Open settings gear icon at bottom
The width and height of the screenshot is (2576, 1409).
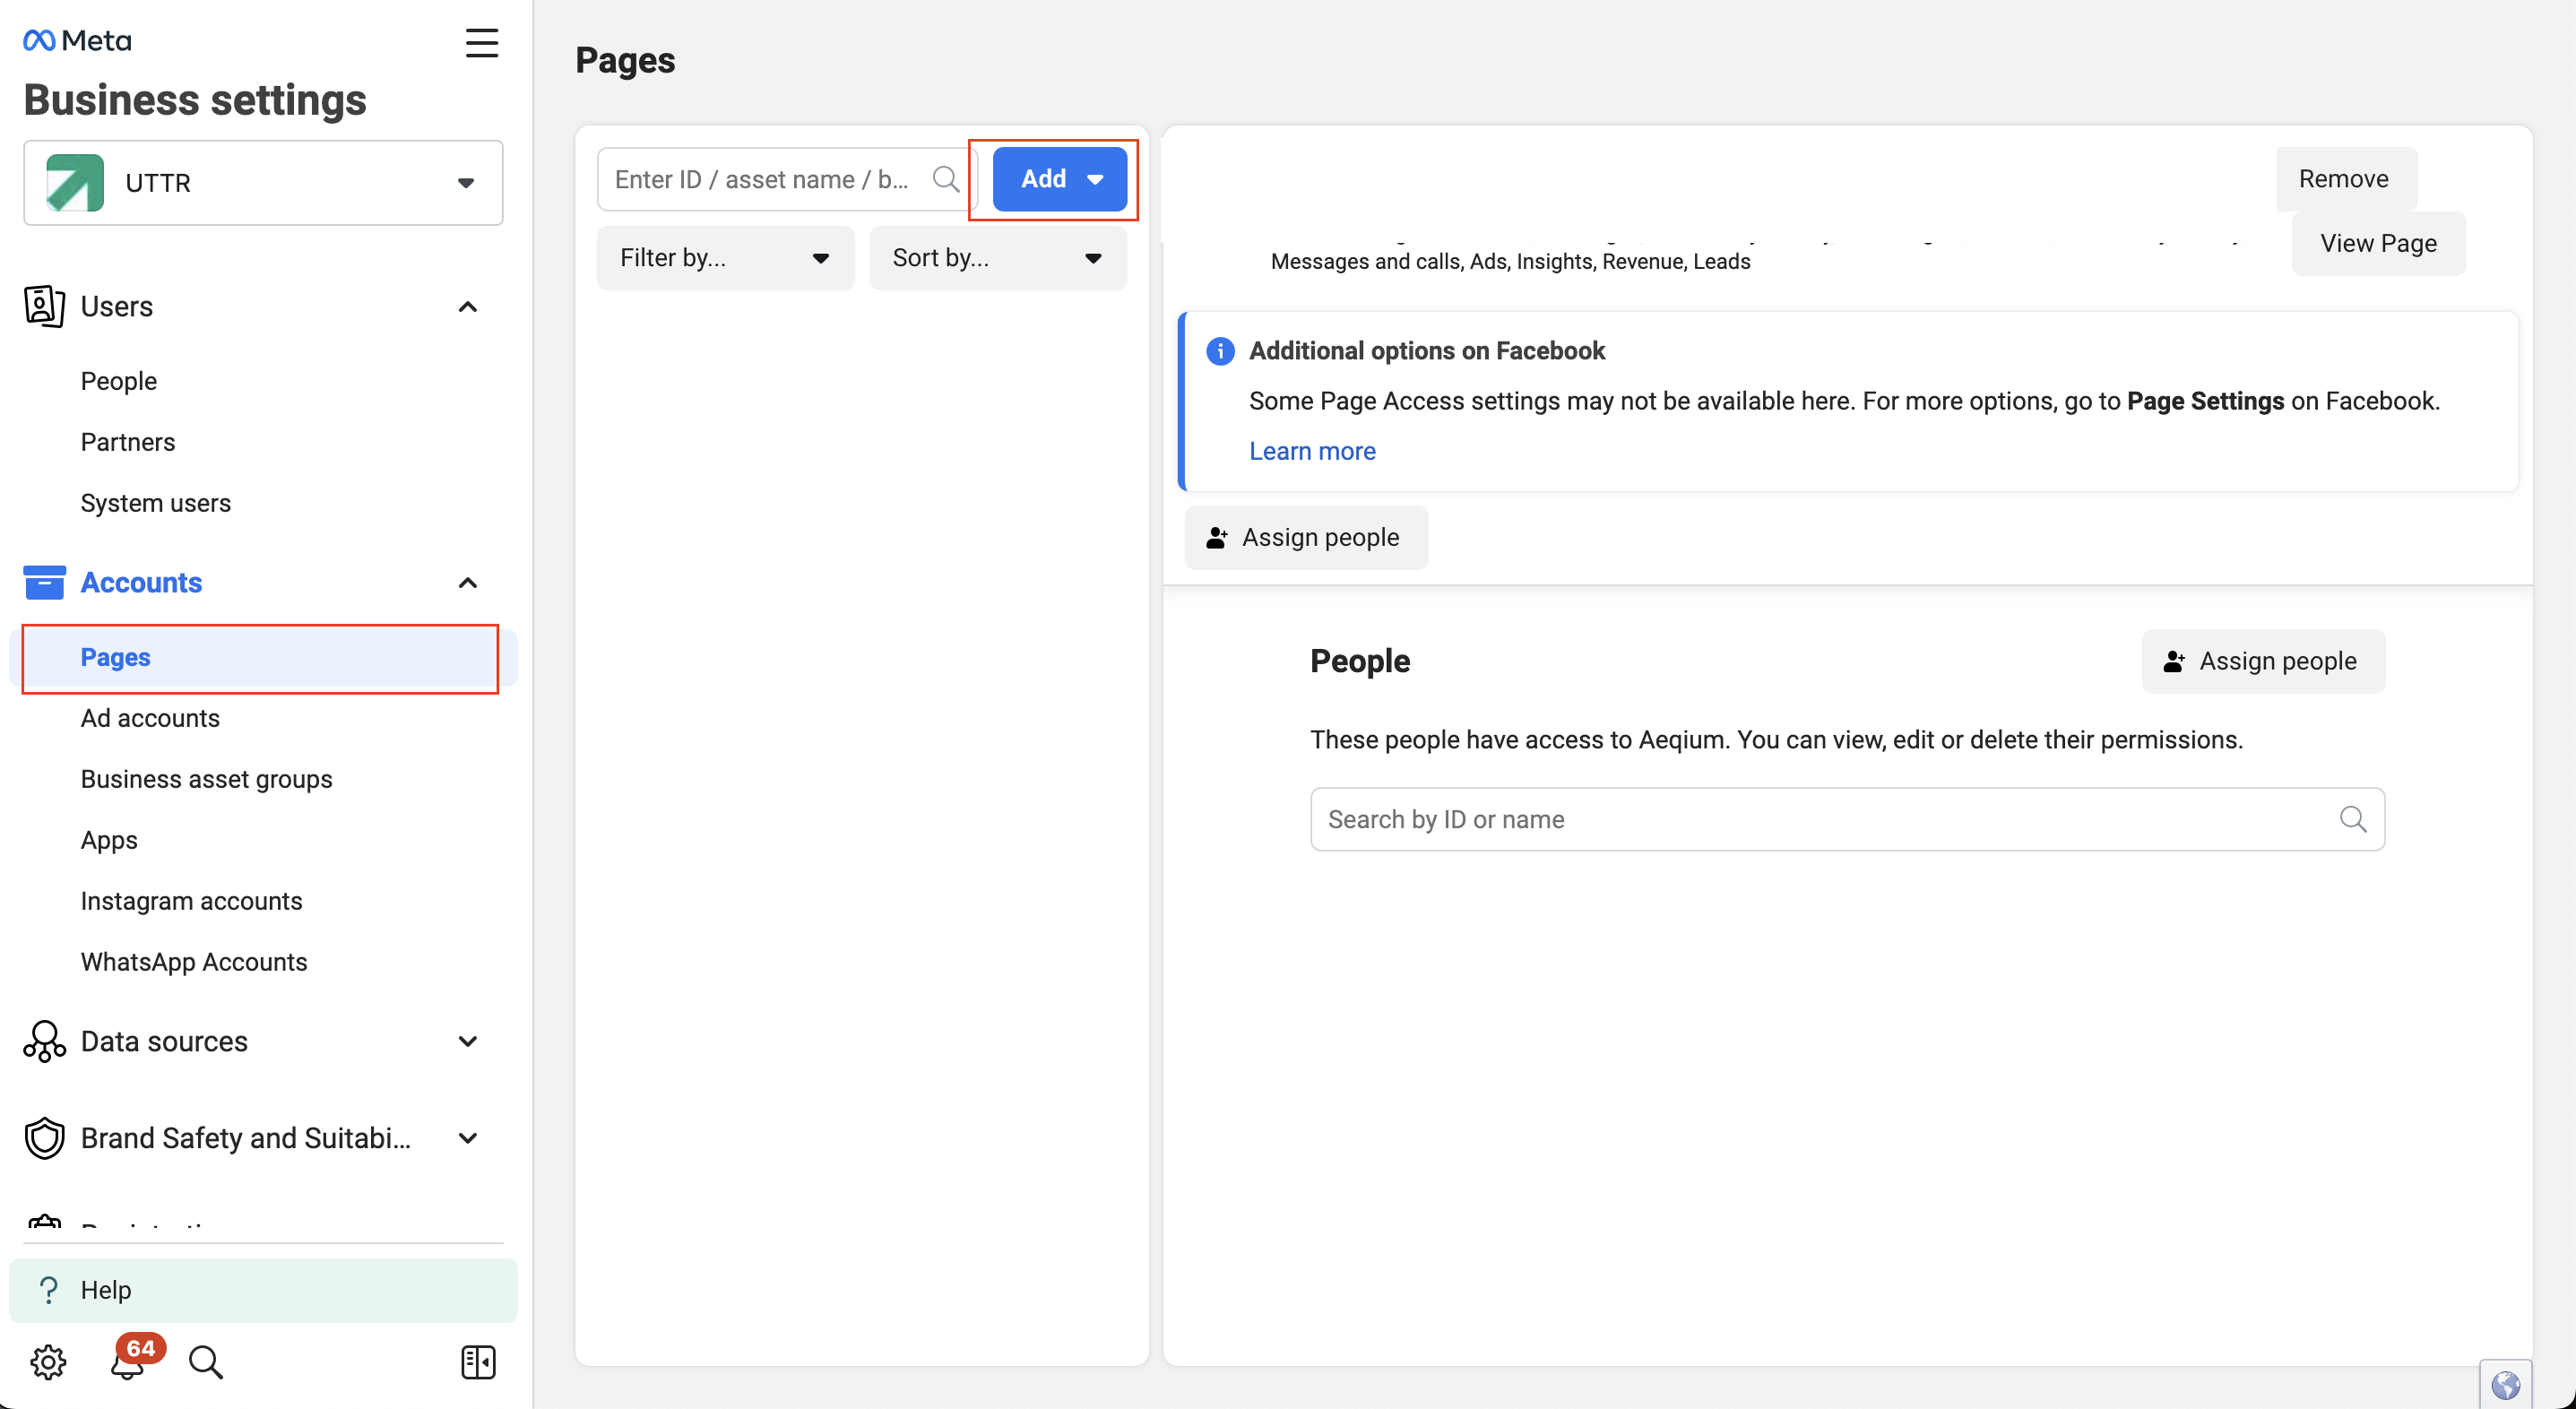click(x=47, y=1361)
